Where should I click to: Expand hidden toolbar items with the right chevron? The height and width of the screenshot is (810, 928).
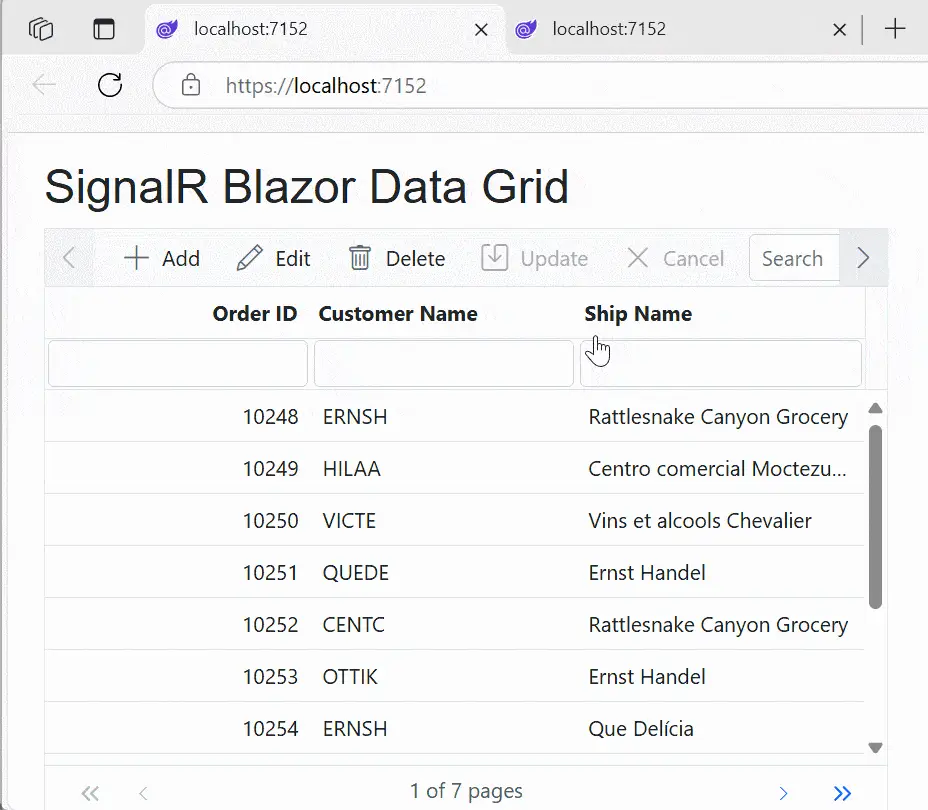click(863, 258)
